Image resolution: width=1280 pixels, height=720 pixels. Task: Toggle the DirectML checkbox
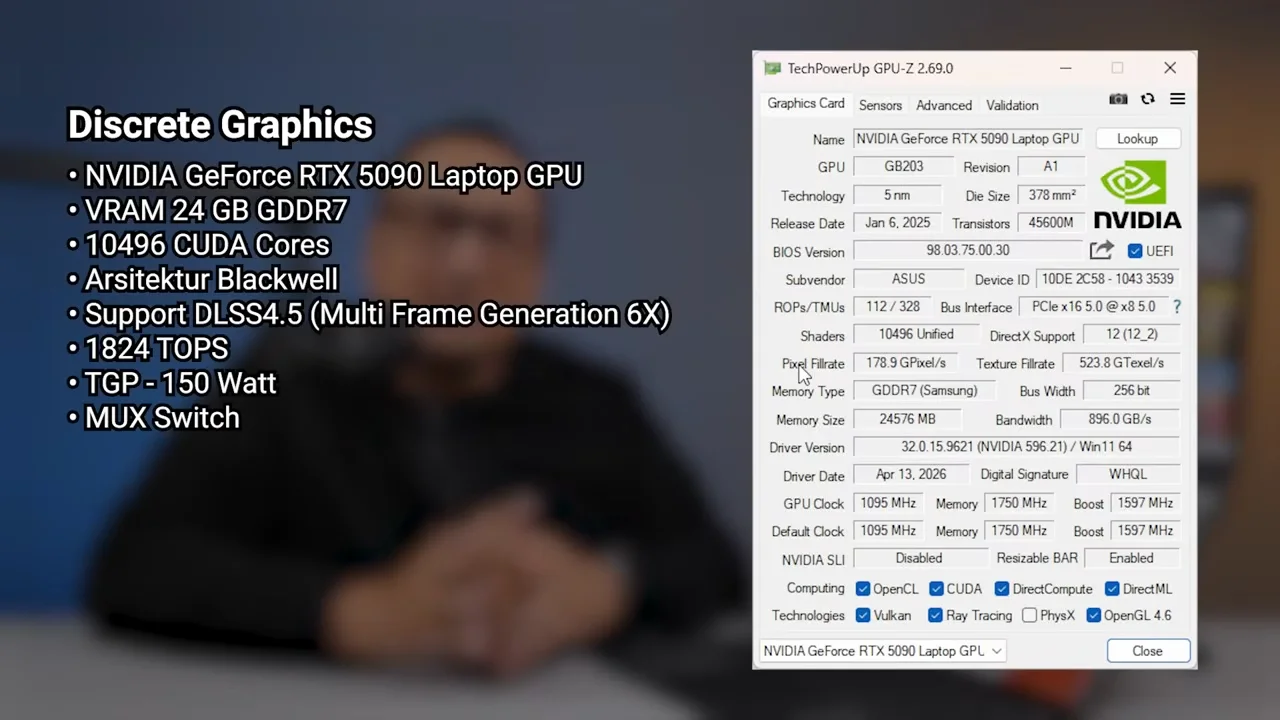click(x=1112, y=589)
